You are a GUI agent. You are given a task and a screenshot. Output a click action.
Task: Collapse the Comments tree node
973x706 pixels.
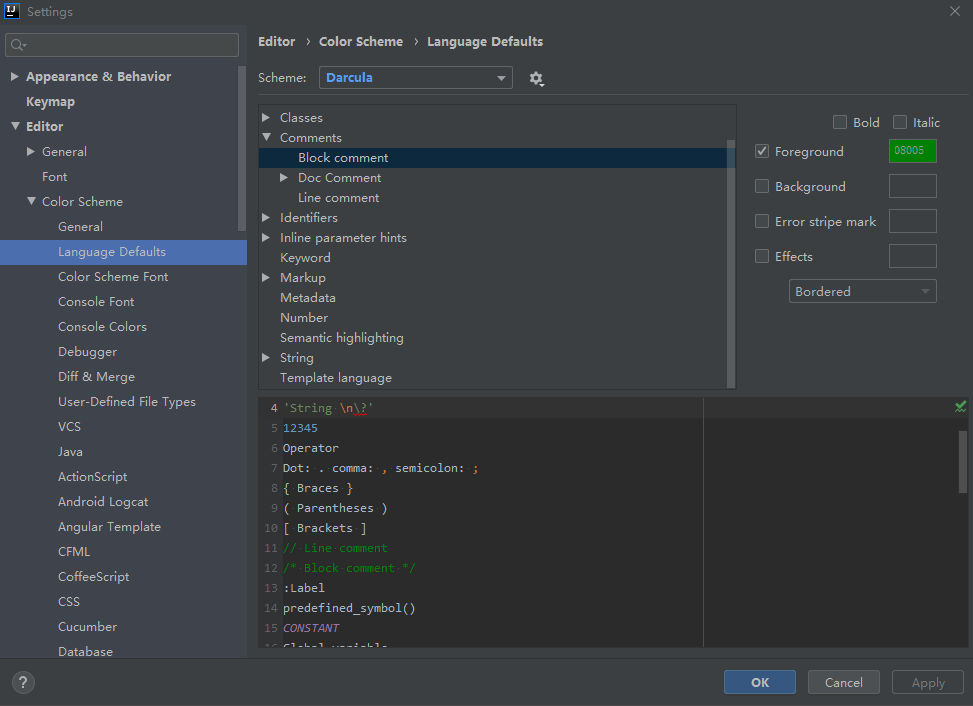[x=267, y=137]
